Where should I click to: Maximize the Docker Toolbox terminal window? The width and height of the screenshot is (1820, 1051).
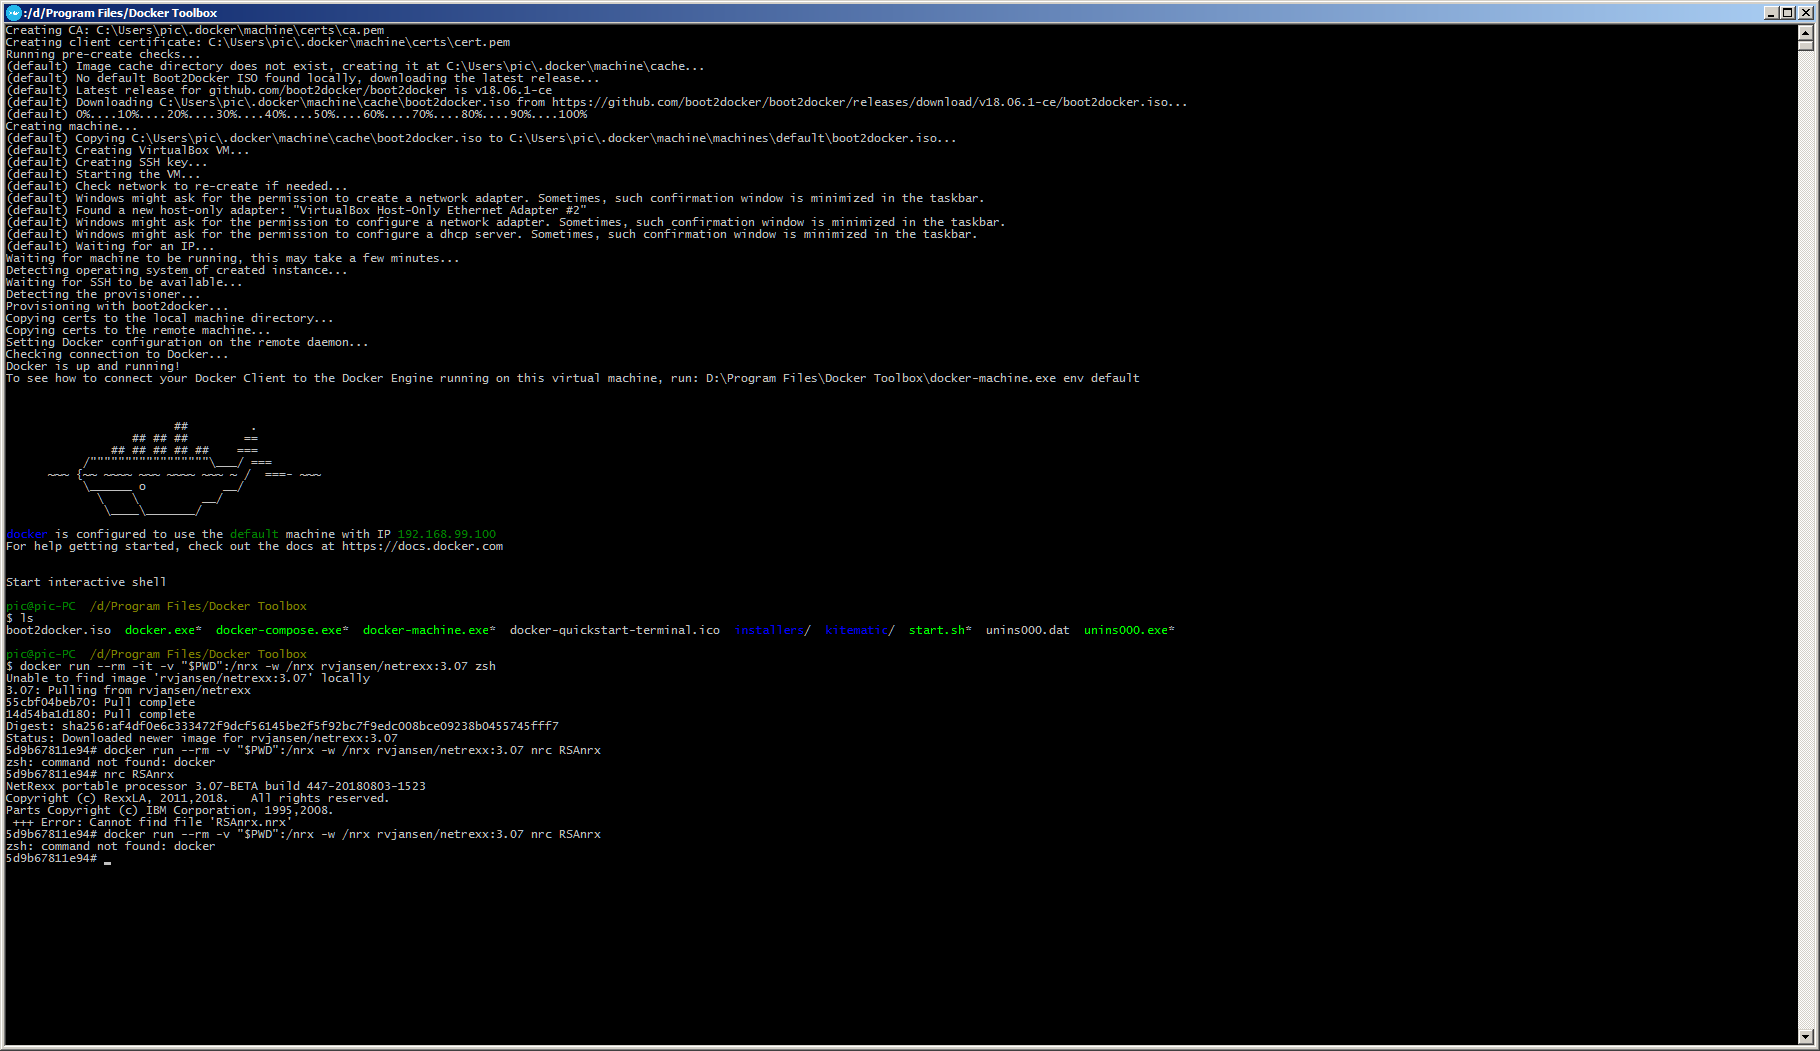point(1788,13)
